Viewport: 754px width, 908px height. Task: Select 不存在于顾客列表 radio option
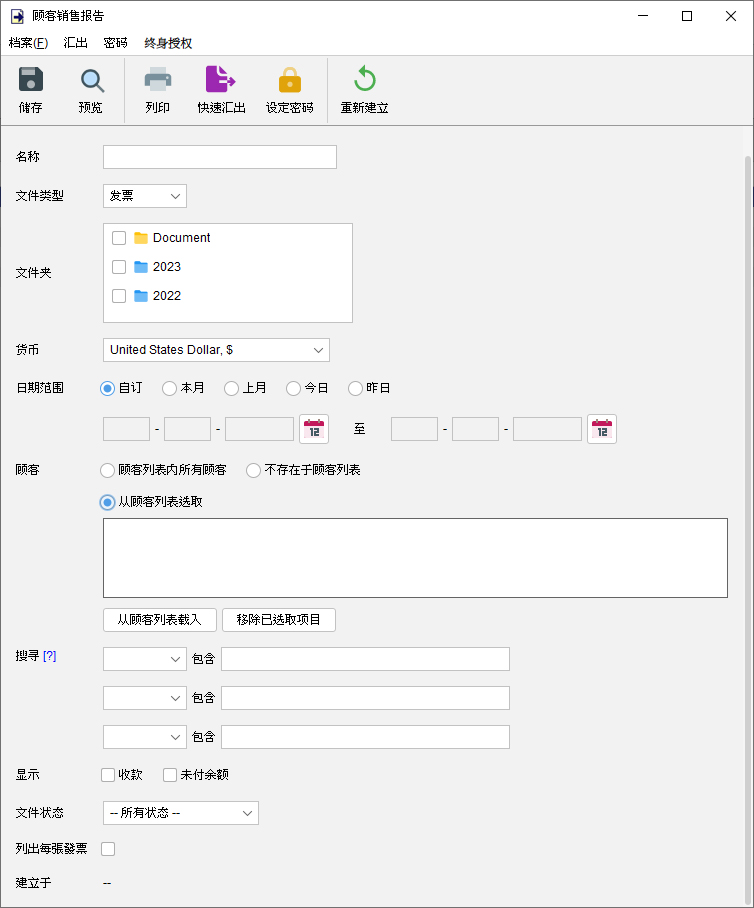[253, 470]
